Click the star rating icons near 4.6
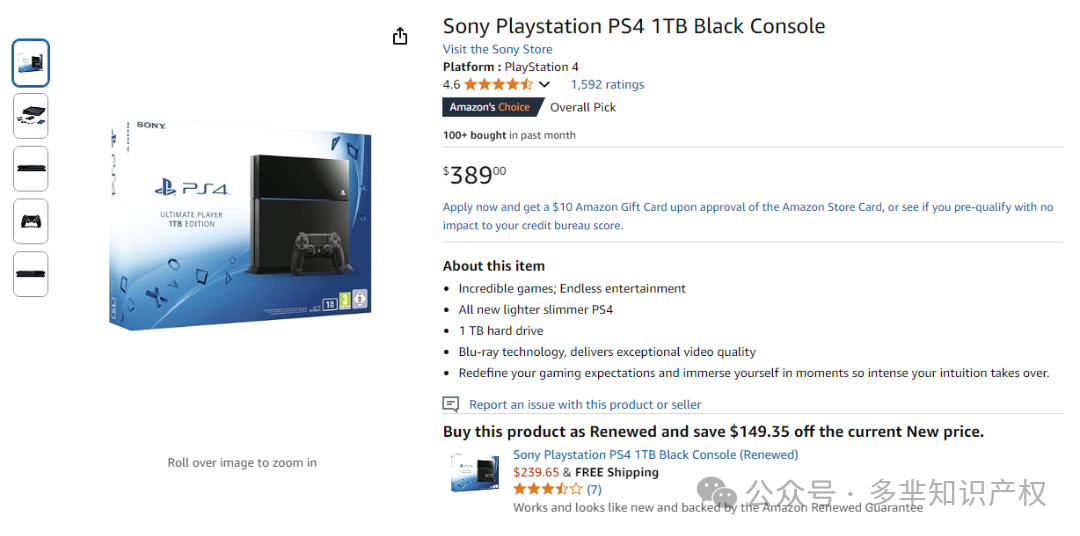 click(499, 85)
